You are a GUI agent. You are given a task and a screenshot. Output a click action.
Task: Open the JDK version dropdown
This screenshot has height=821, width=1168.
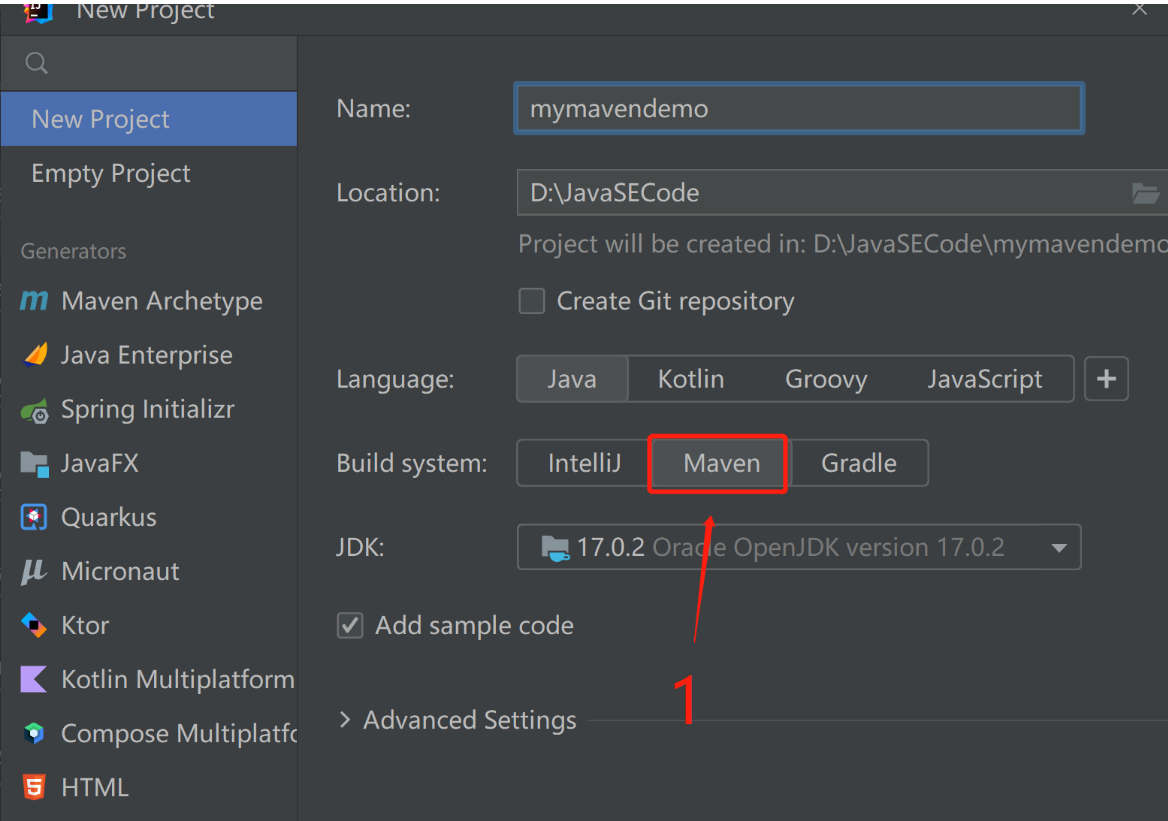(x=1058, y=548)
